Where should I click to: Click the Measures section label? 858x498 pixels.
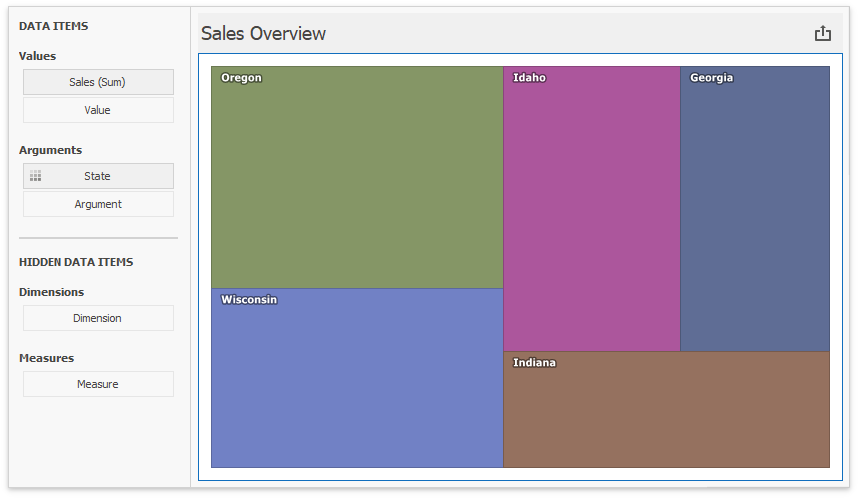tap(47, 358)
